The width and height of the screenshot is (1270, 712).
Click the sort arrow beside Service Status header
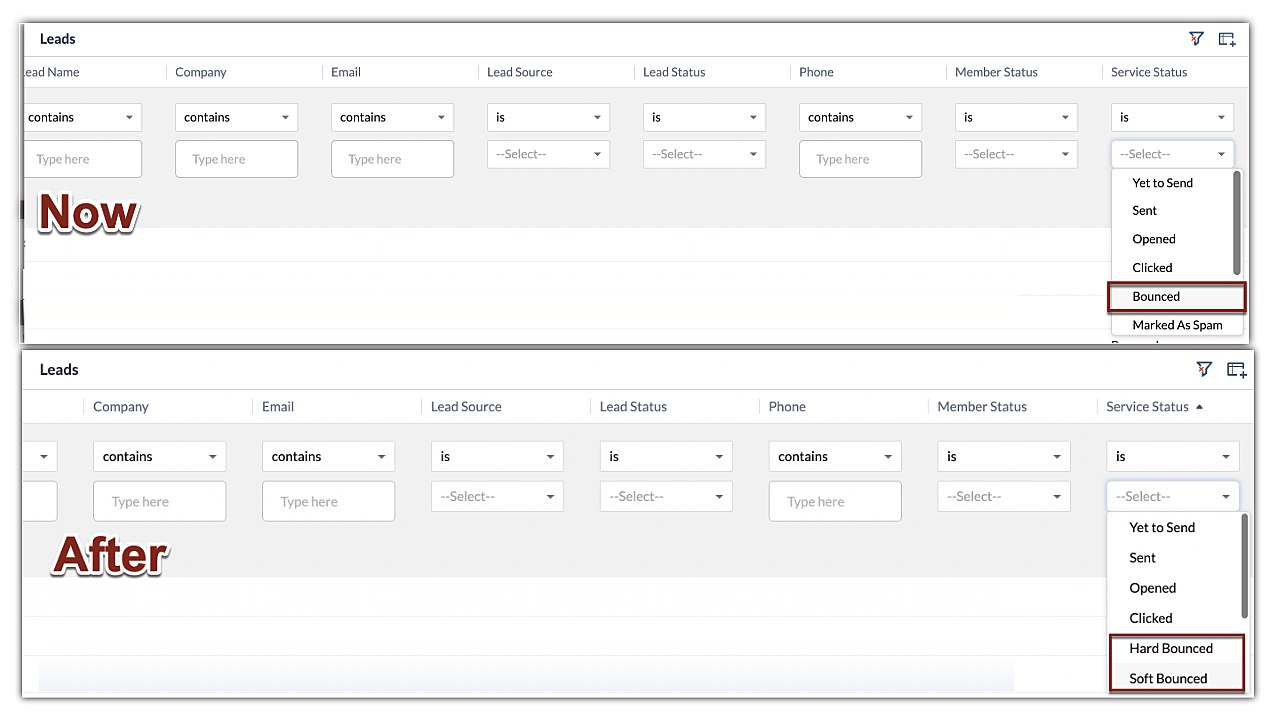click(1199, 407)
